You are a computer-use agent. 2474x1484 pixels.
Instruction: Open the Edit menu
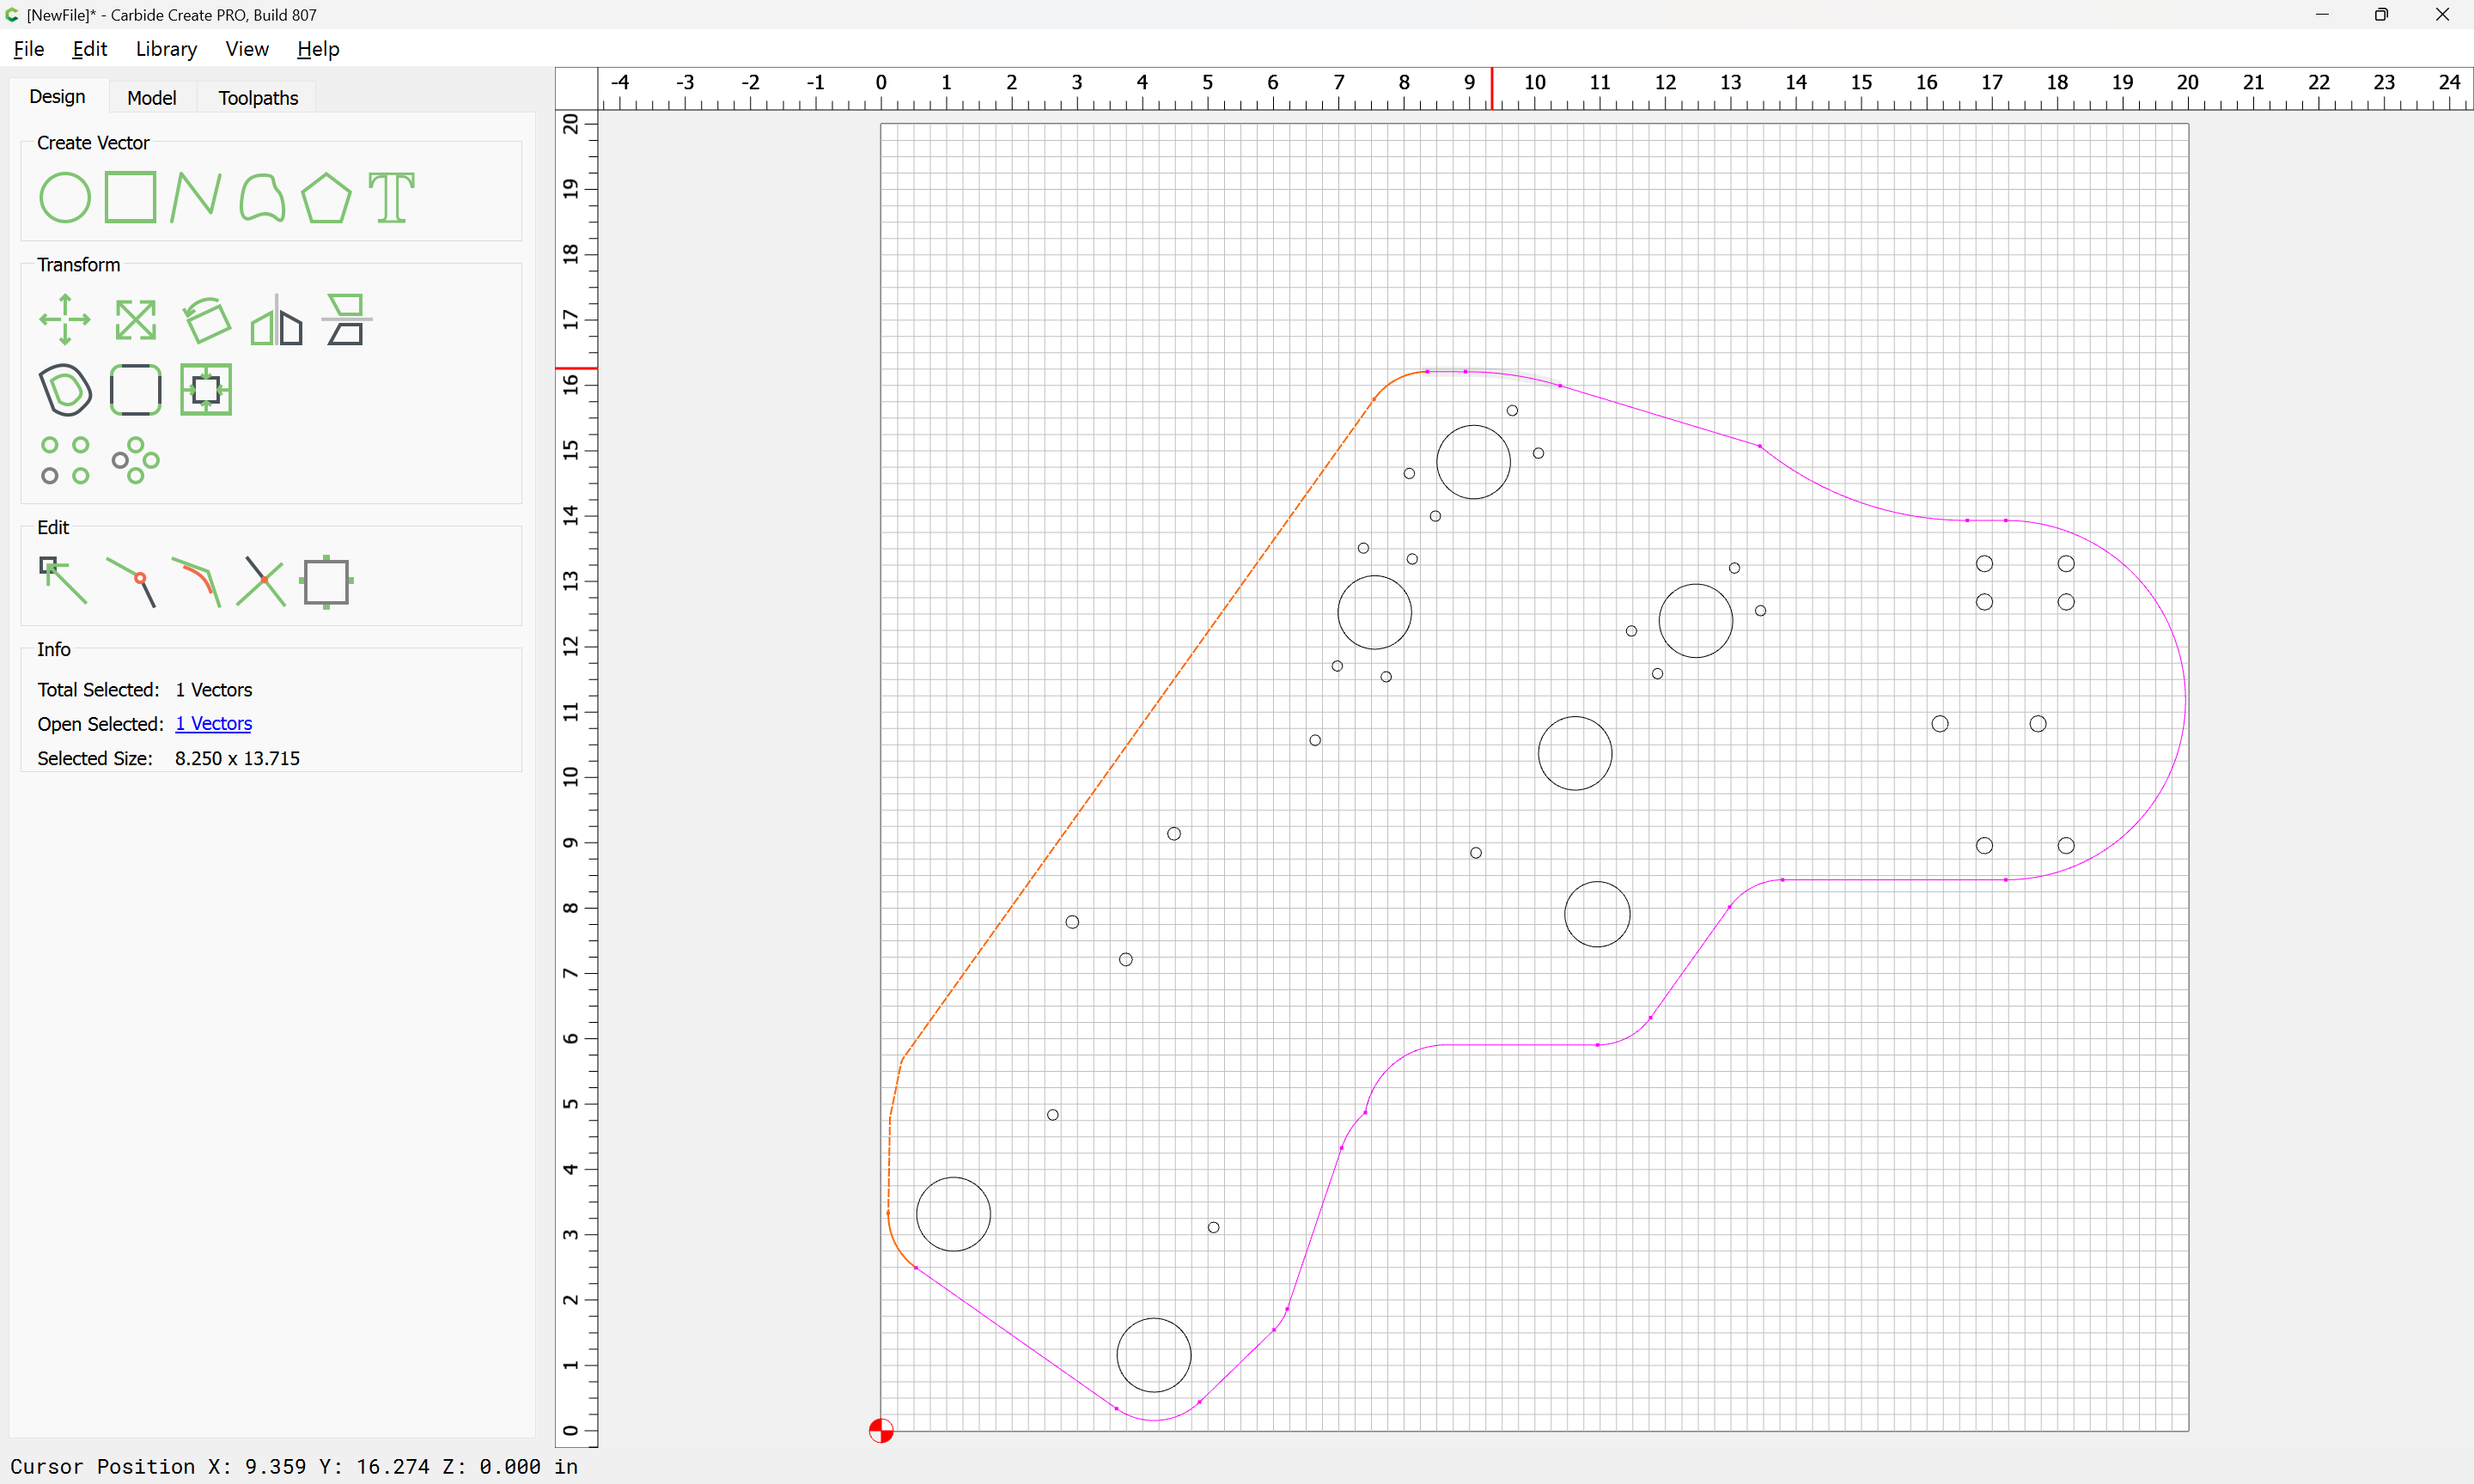point(89,49)
